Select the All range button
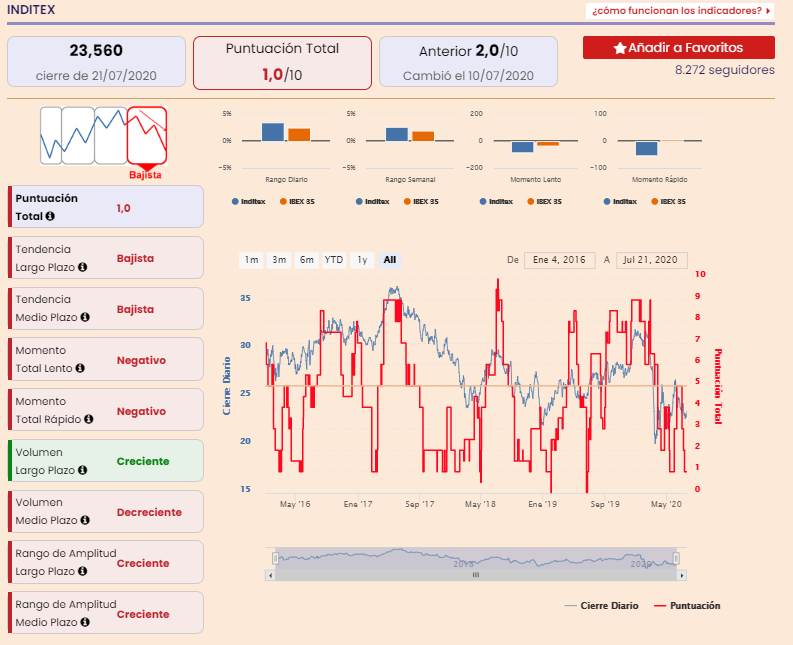Viewport: 793px width, 645px height. (389, 260)
